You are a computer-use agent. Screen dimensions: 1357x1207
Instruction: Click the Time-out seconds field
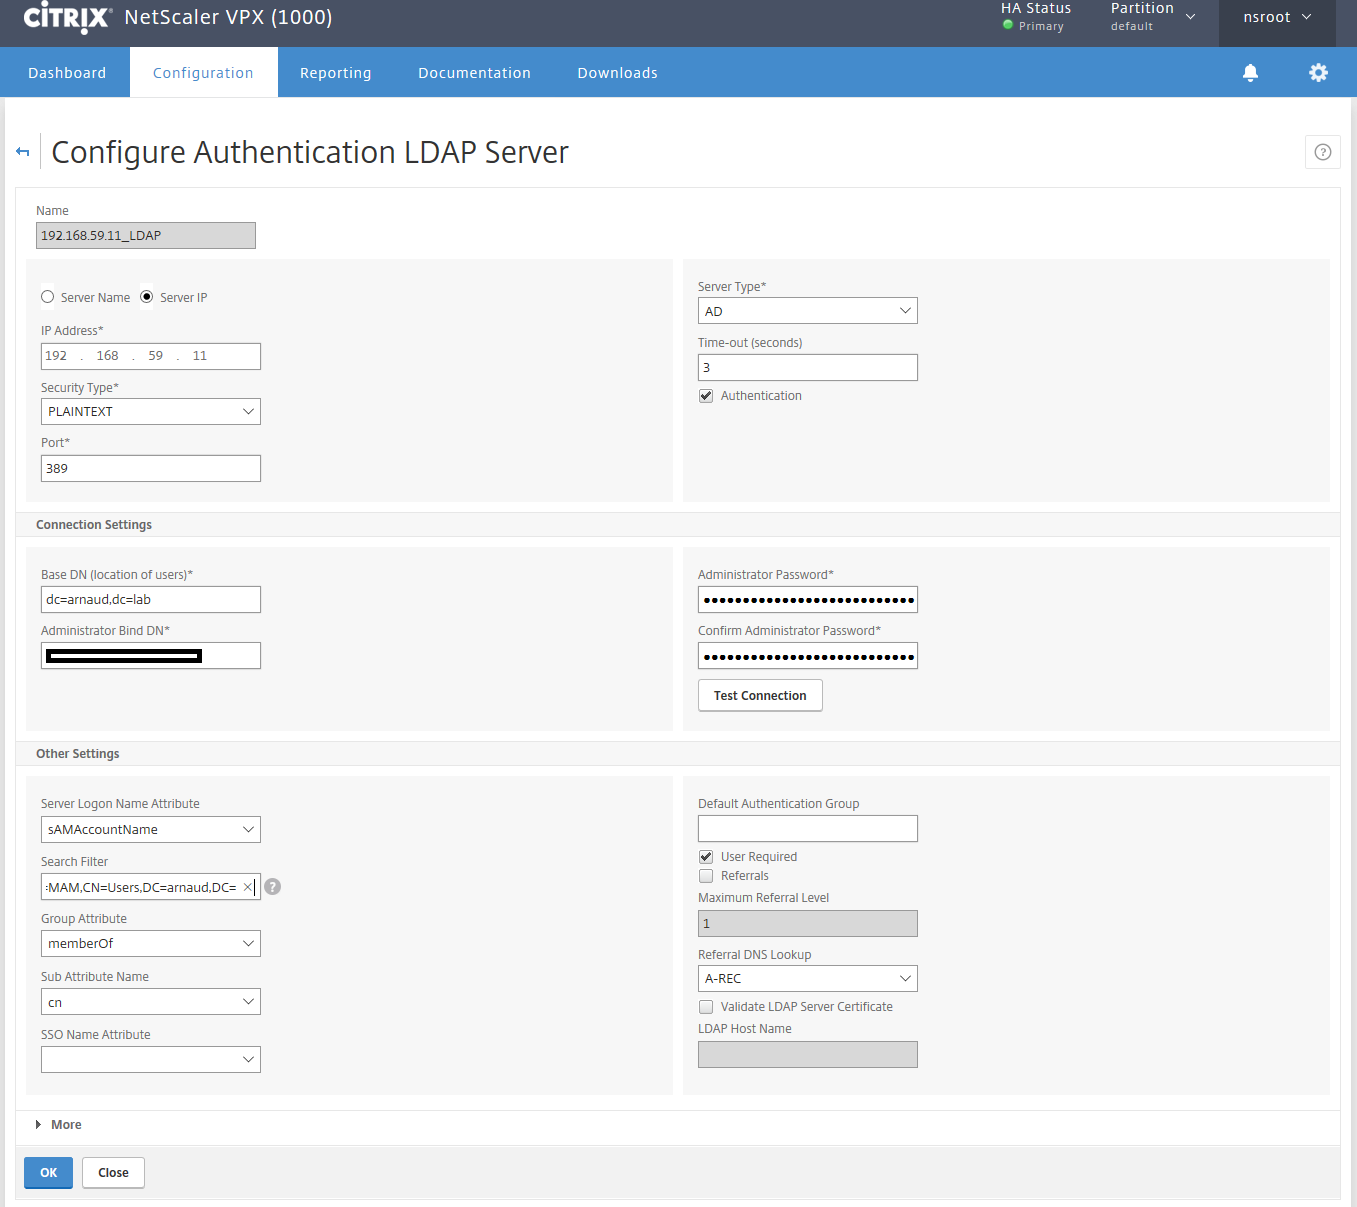coord(808,368)
